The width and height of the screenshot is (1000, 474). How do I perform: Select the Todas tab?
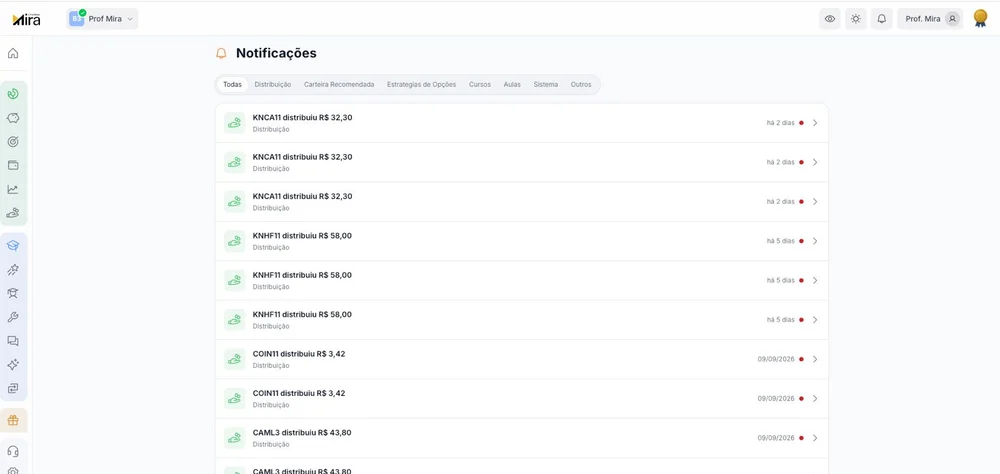(233, 84)
